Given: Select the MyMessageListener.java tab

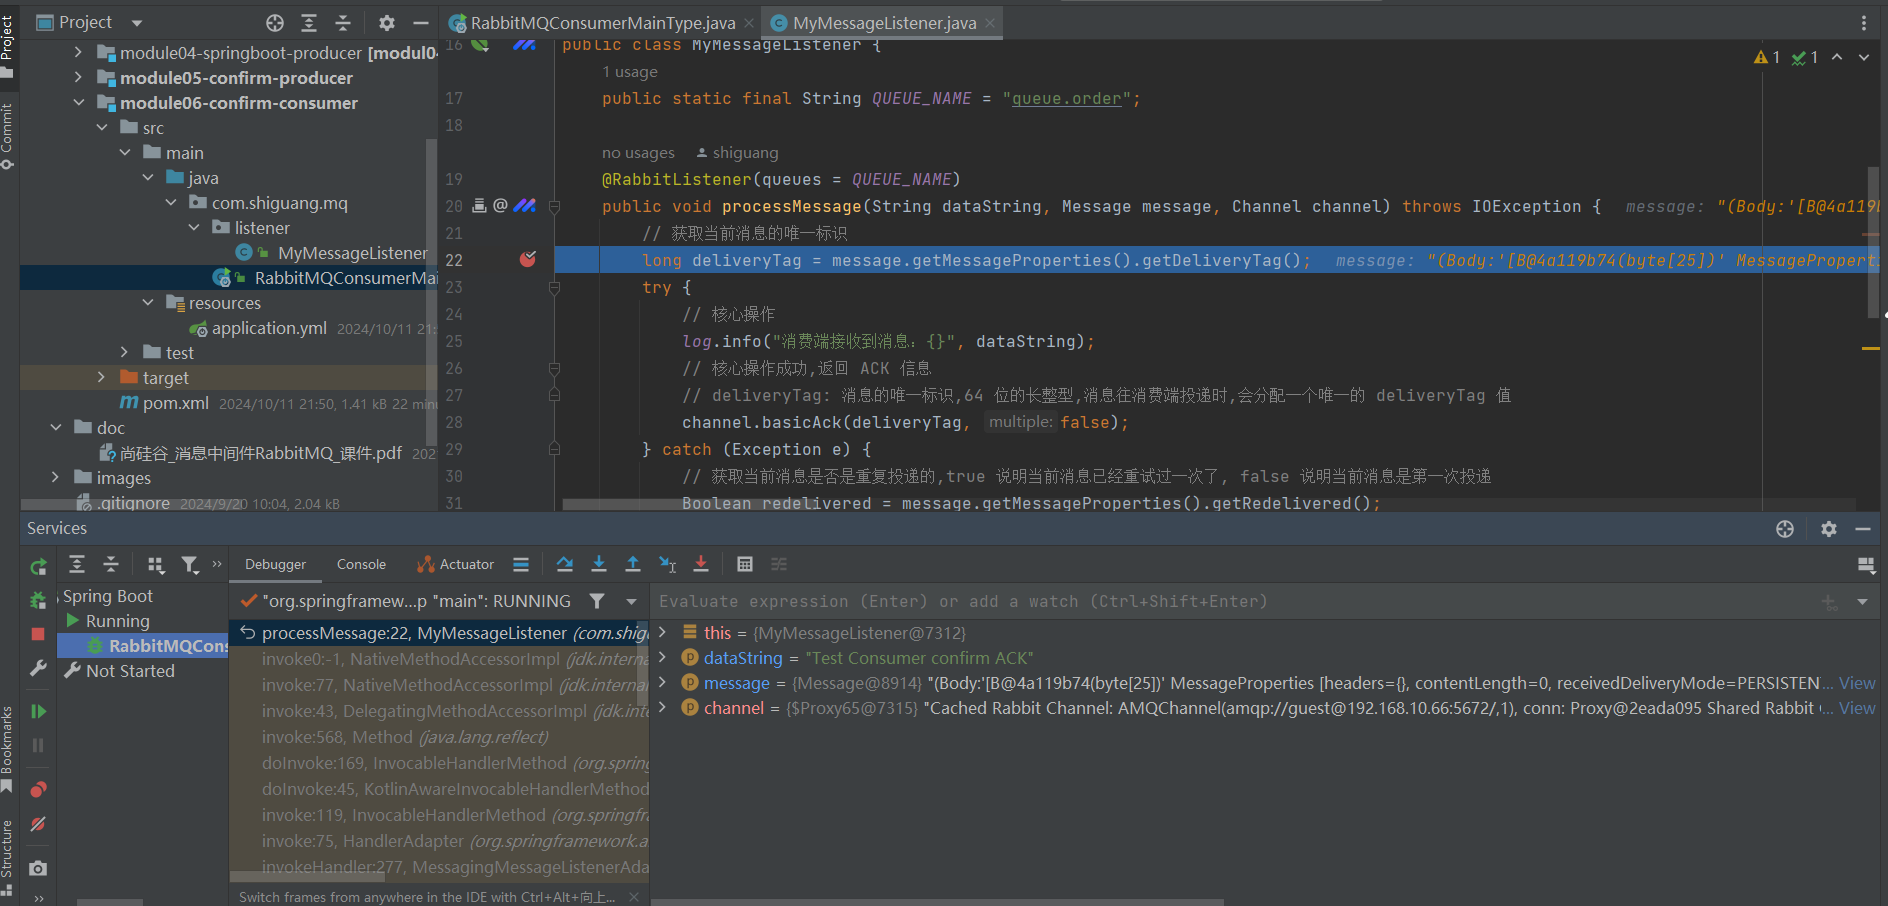Looking at the screenshot, I should click(884, 22).
